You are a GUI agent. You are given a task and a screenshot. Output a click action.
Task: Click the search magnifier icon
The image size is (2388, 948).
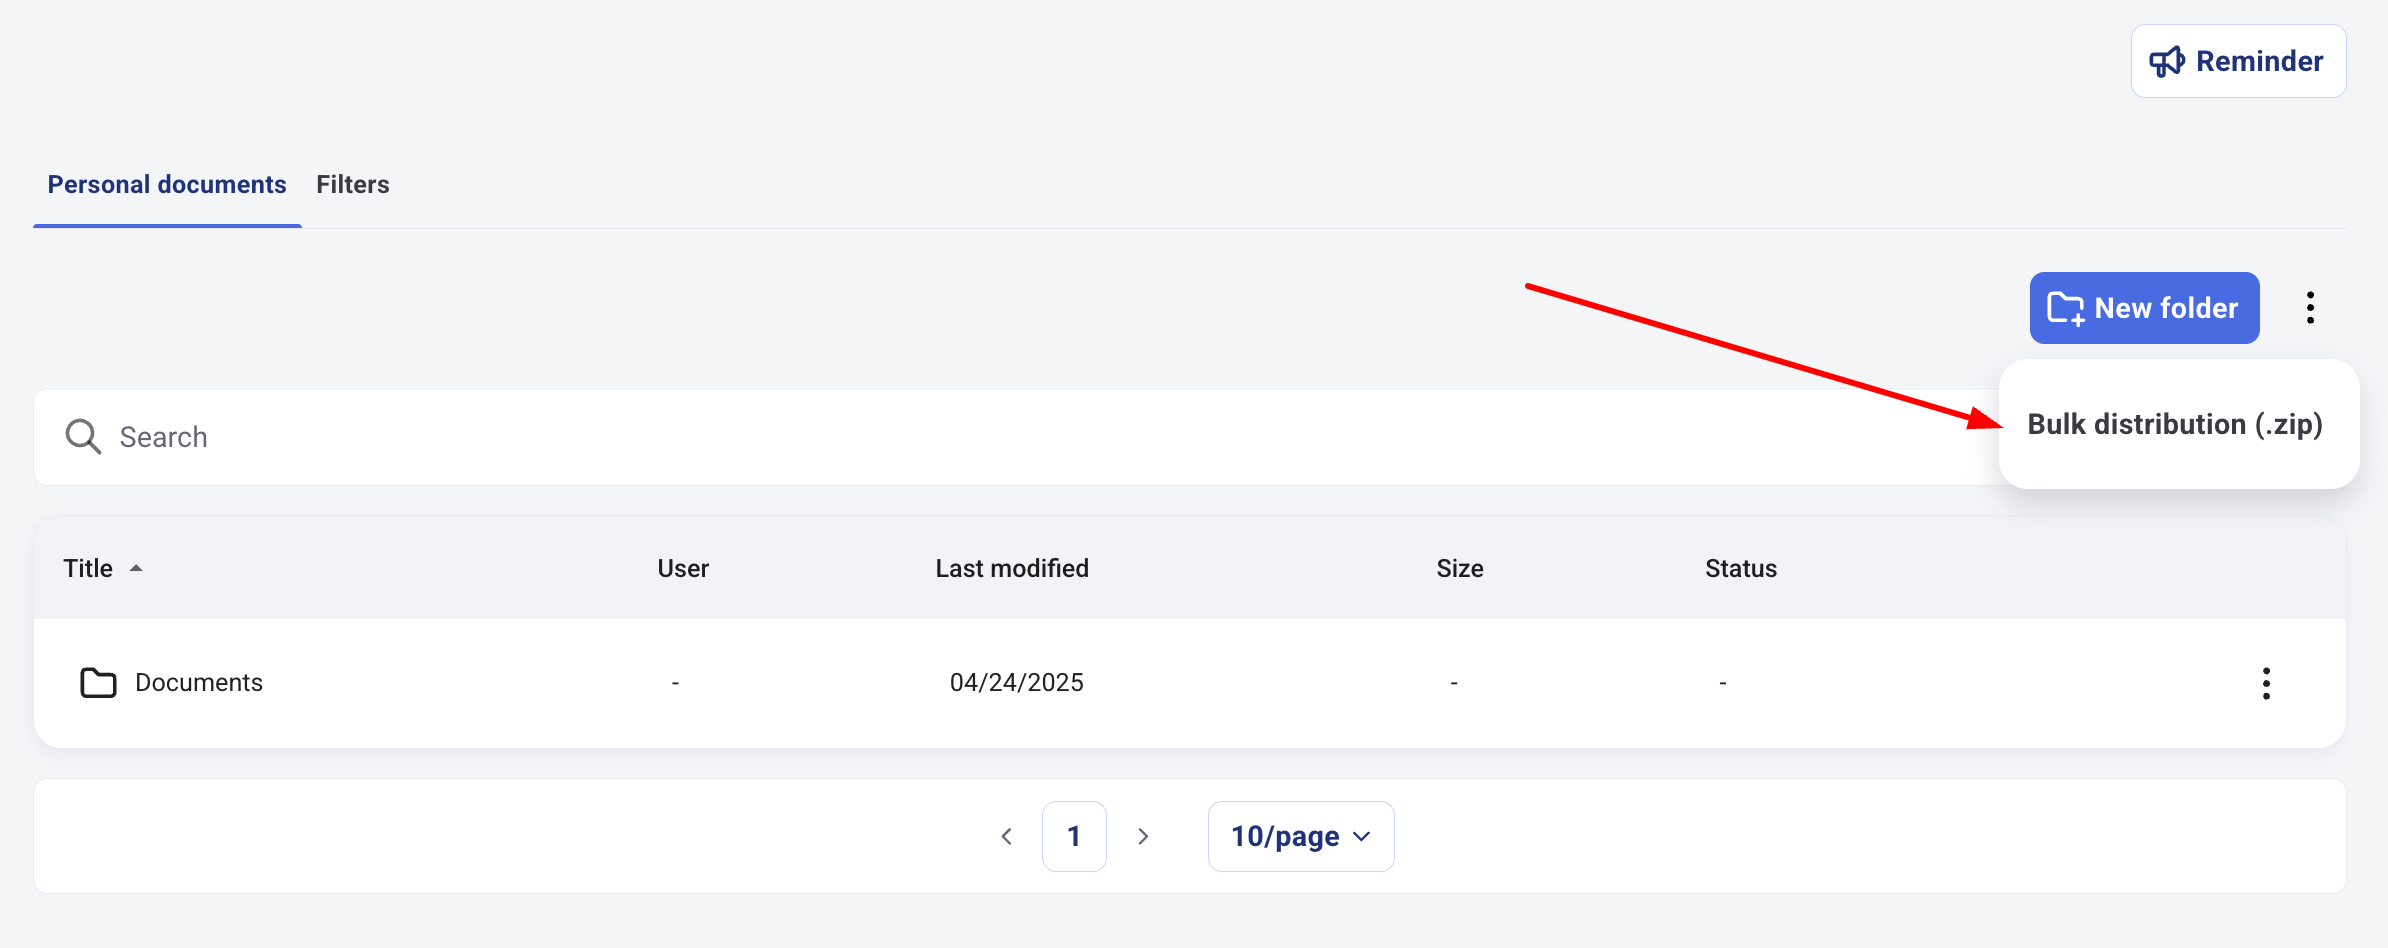[x=83, y=437]
